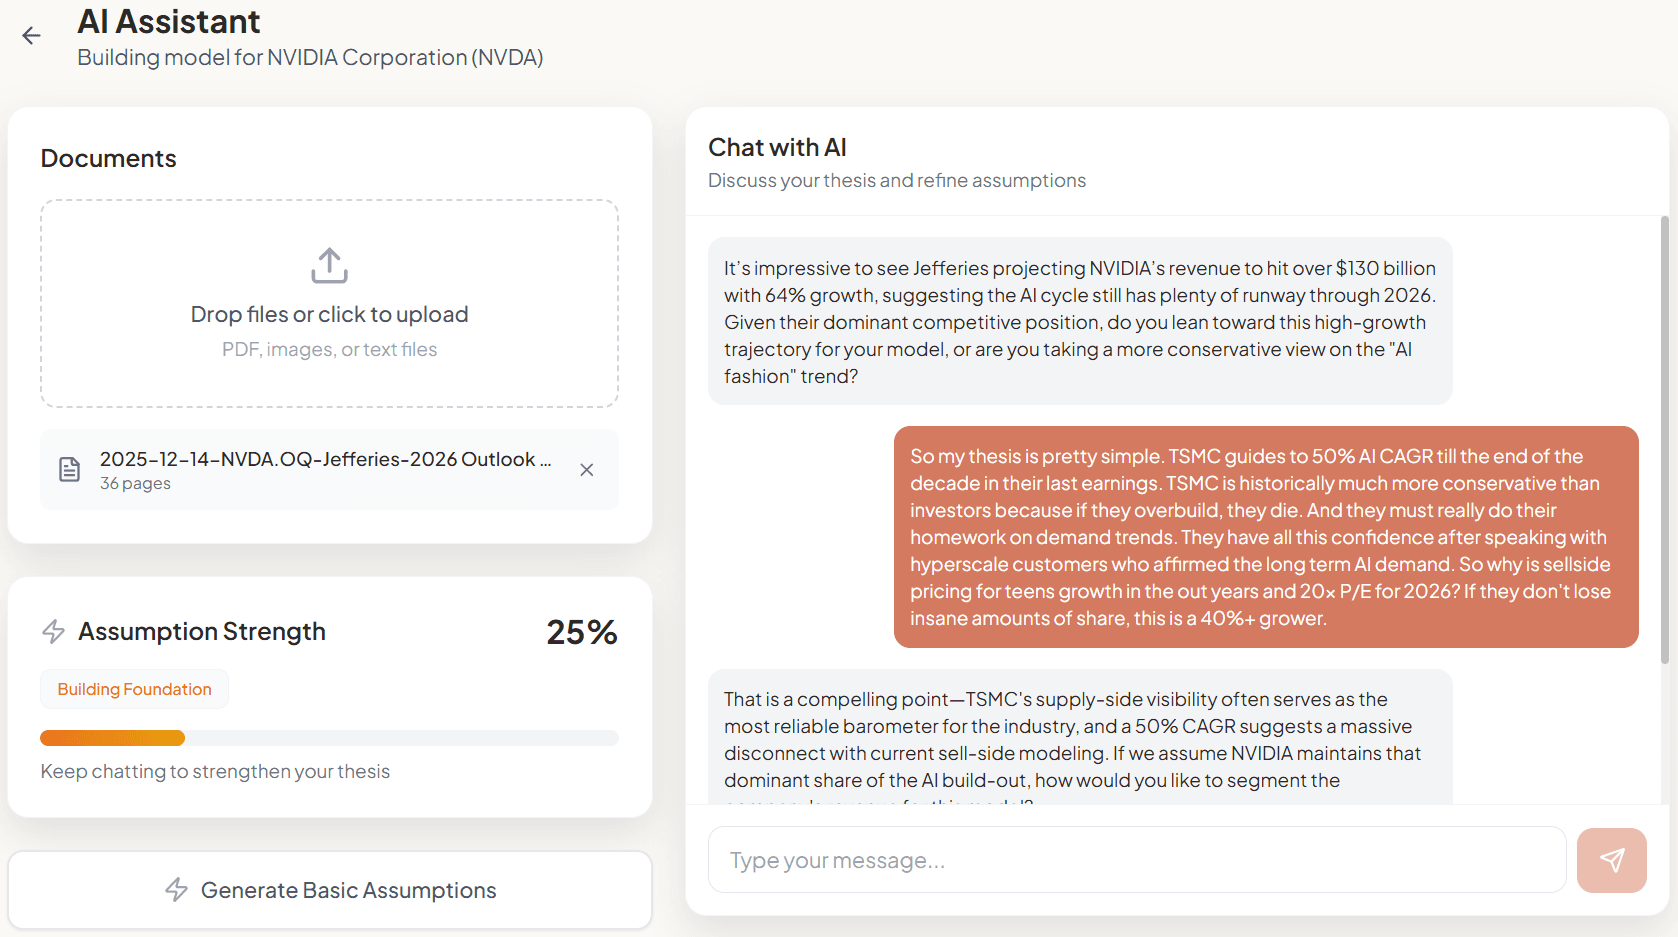
Task: Focus the "Type your message..." input field
Action: pos(1136,860)
